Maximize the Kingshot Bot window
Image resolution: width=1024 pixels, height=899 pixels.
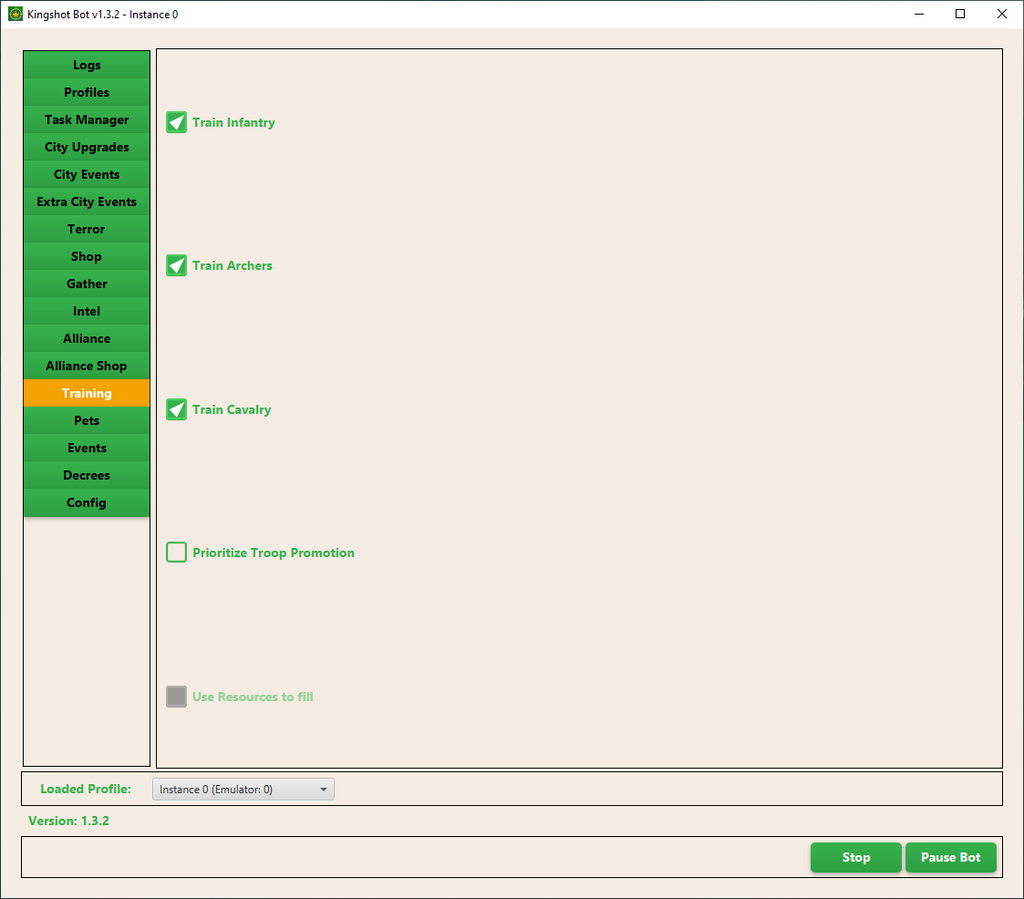(960, 14)
